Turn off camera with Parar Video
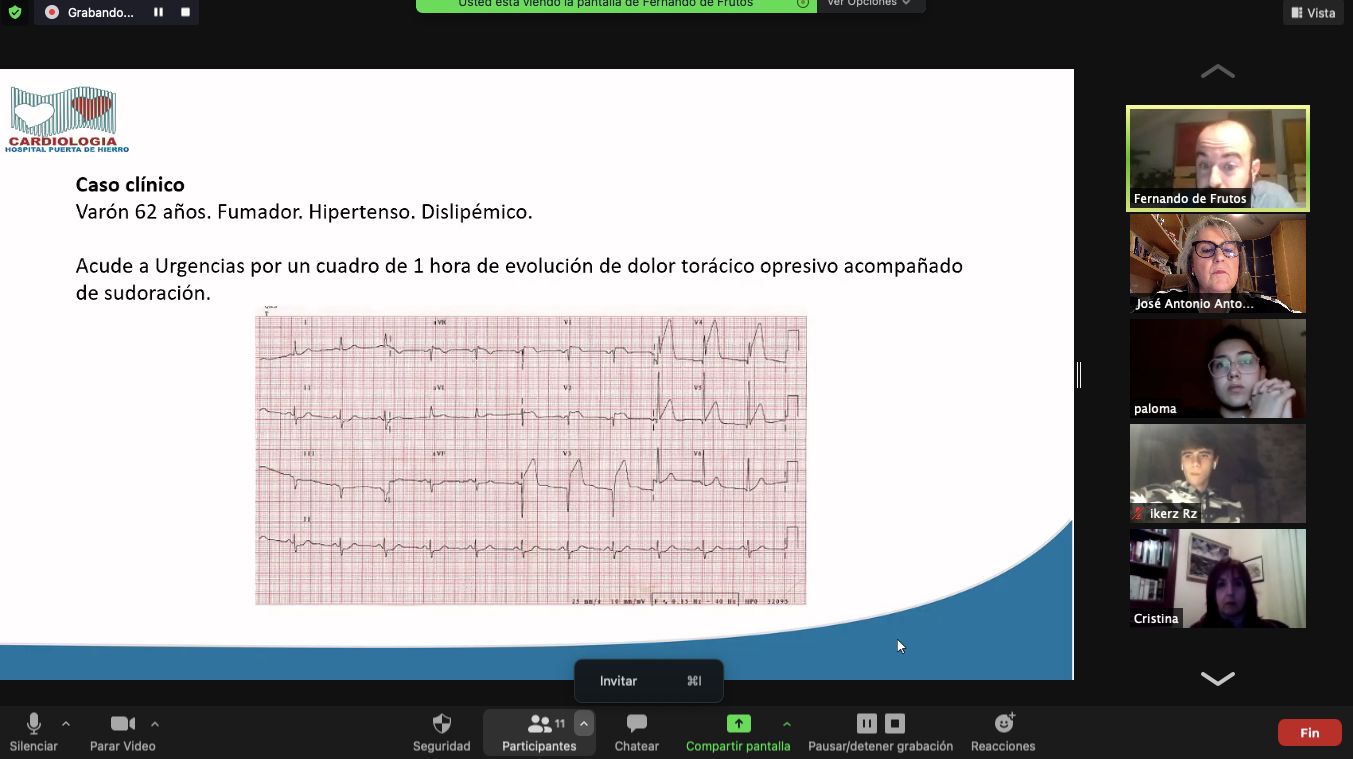Viewport: 1353px width, 759px height. click(122, 731)
